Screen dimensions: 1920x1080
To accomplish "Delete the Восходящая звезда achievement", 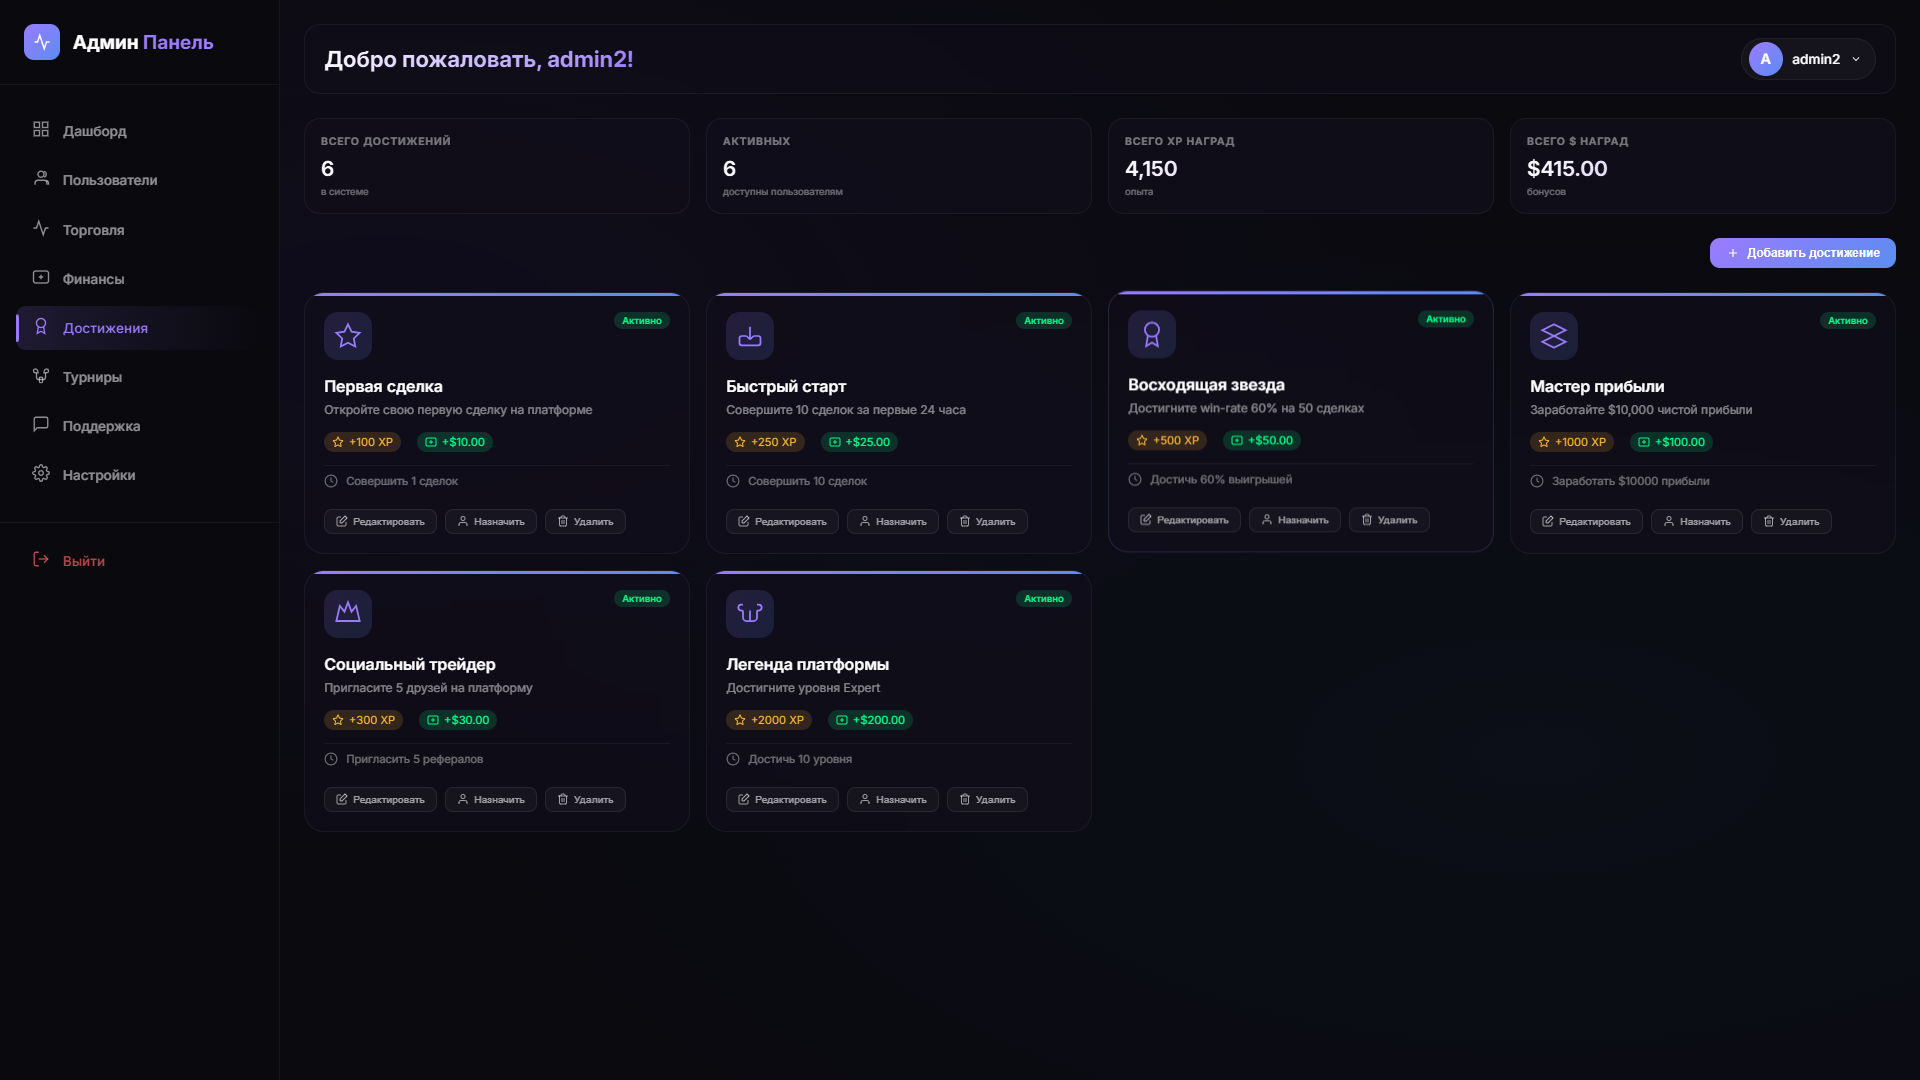I will point(1389,520).
